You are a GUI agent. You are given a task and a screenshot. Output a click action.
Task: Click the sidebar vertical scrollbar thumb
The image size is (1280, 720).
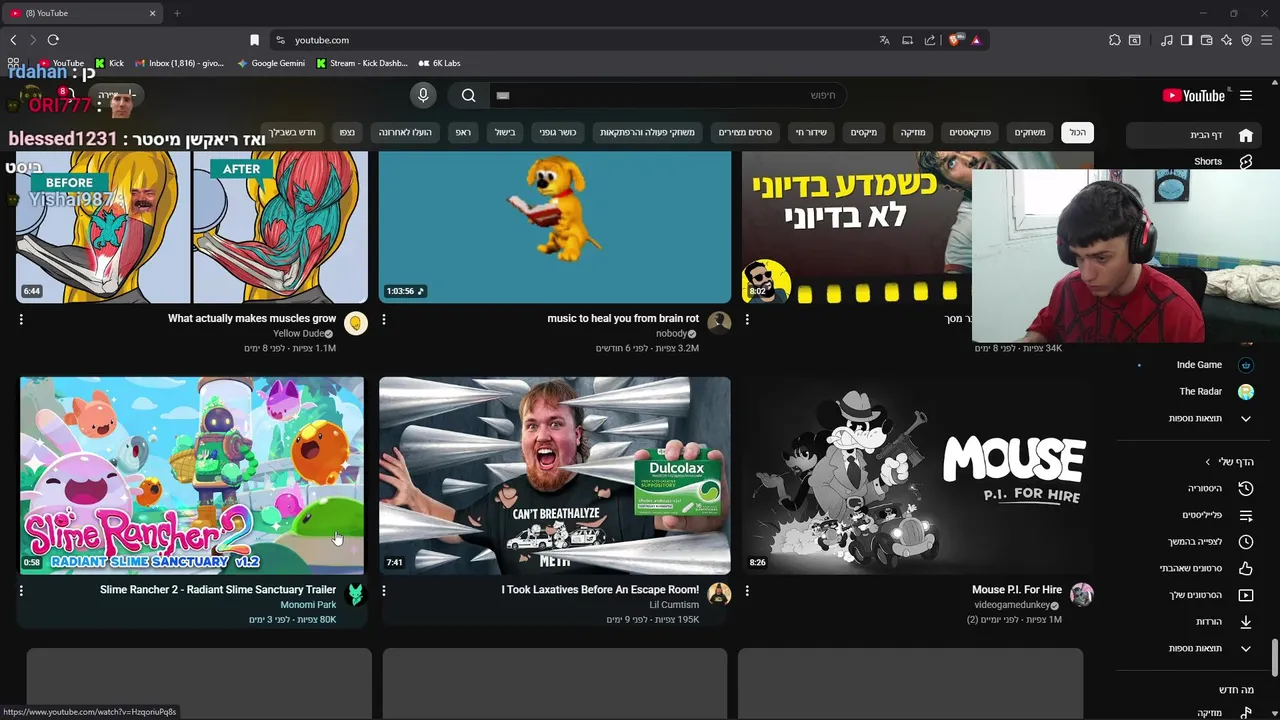click(x=1274, y=658)
